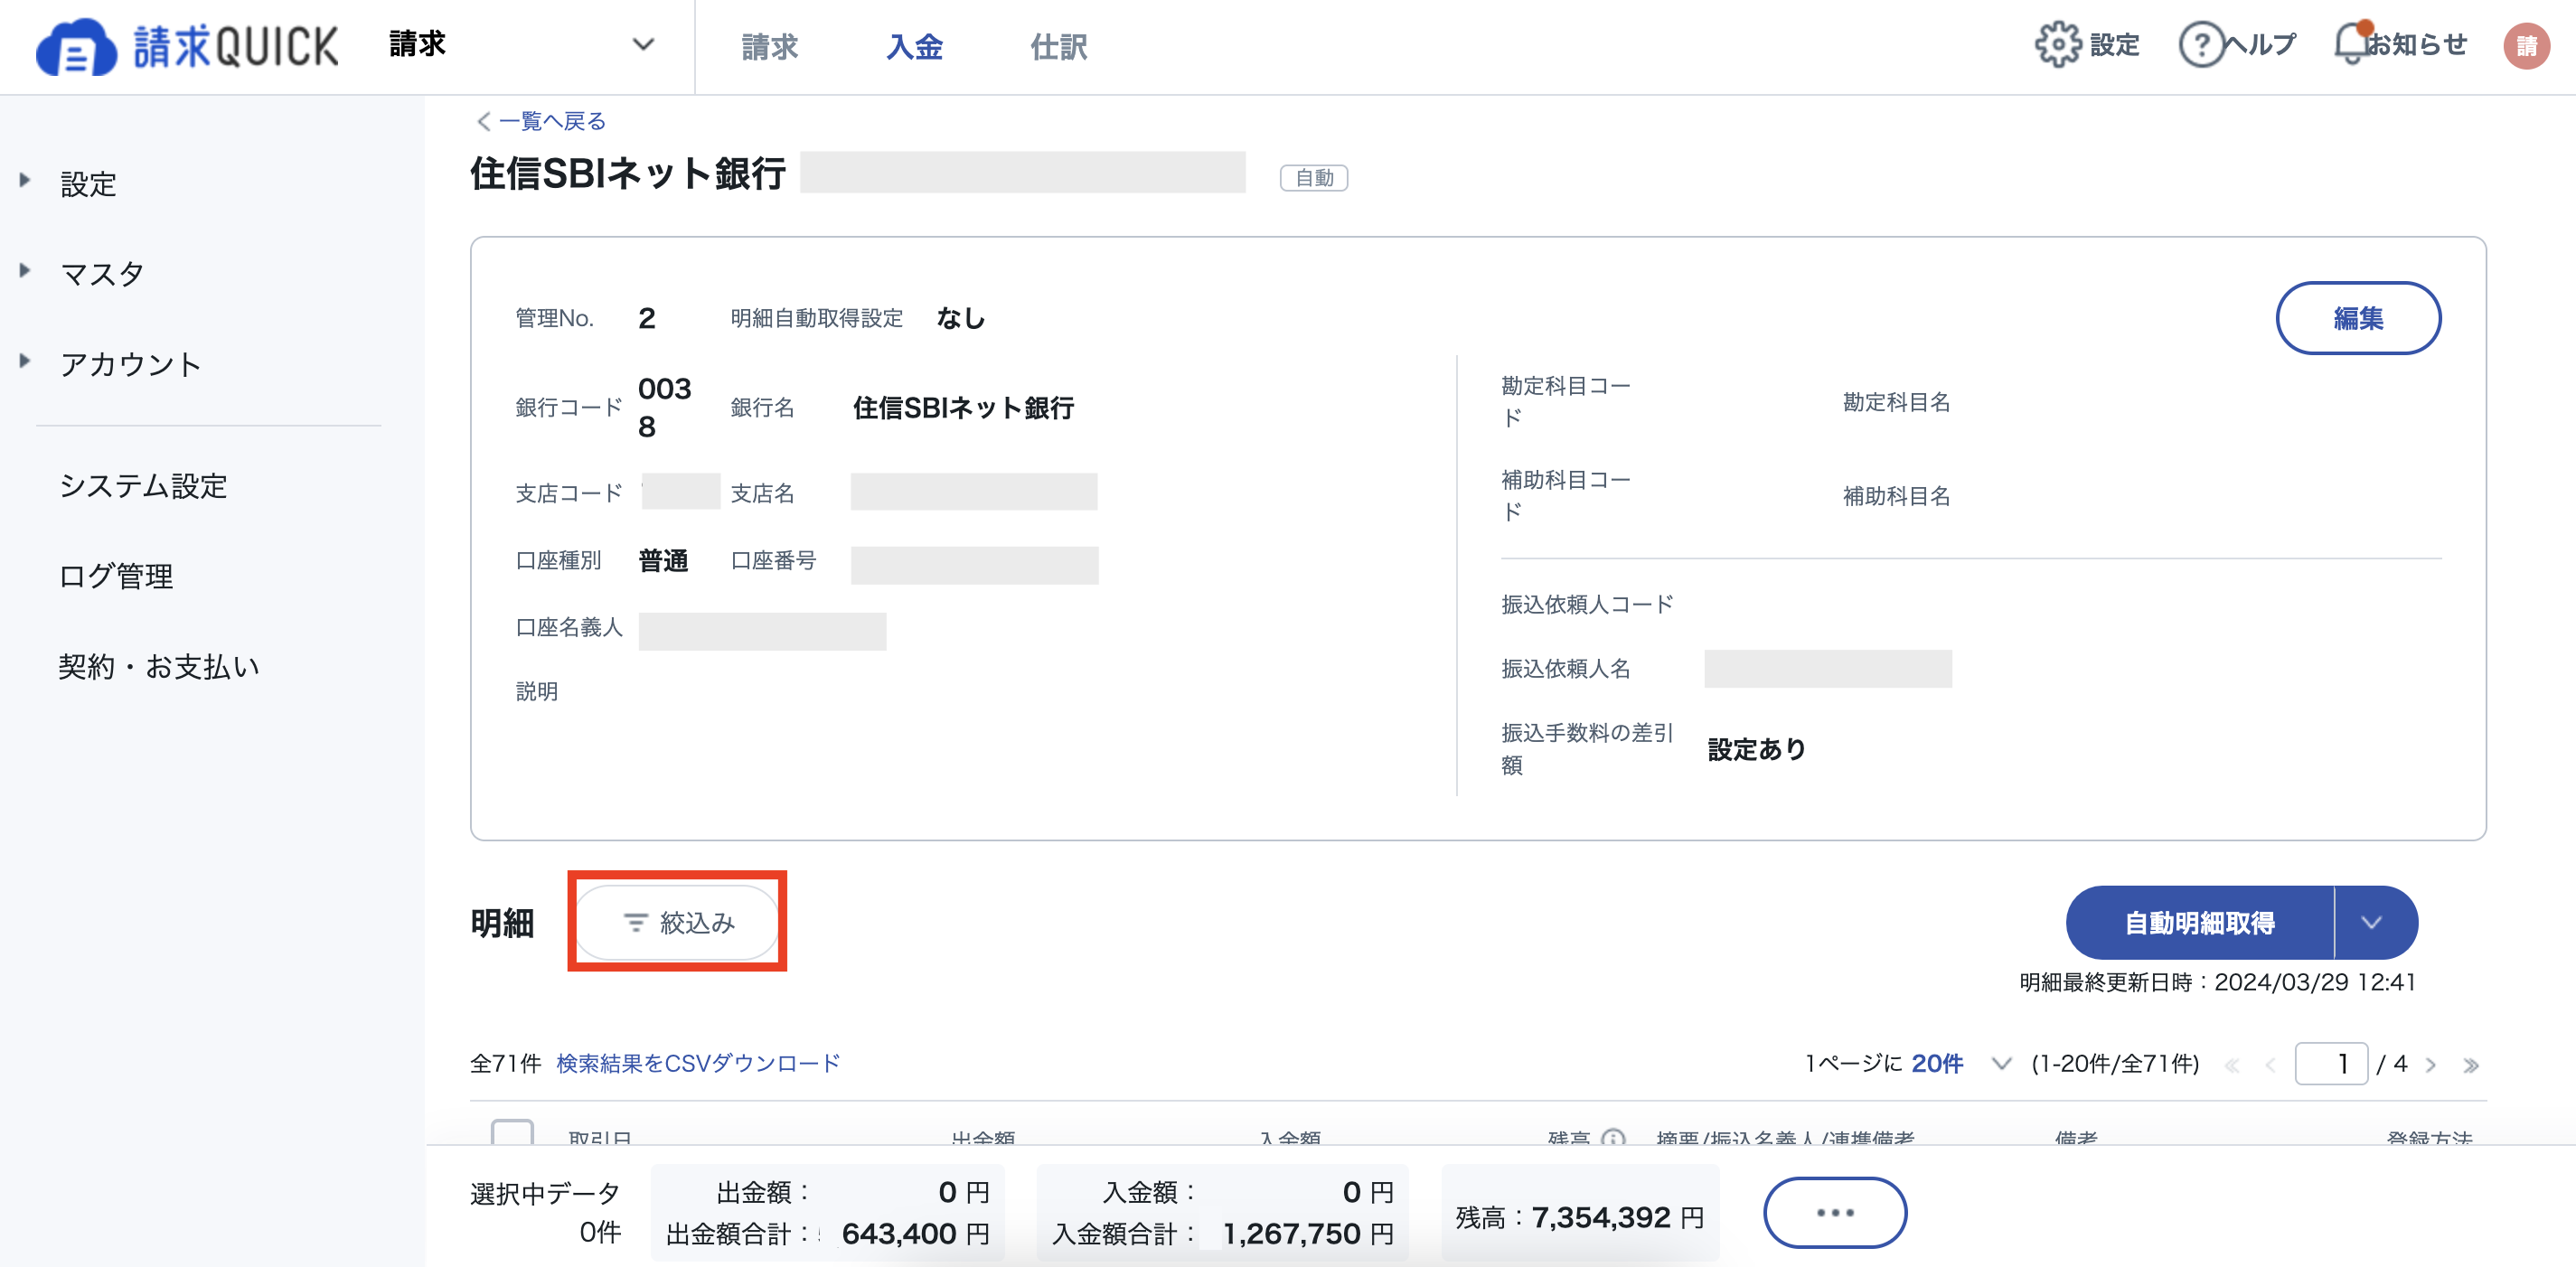The image size is (2576, 1267).
Task: Click the three-dots more actions button
Action: click(1835, 1212)
